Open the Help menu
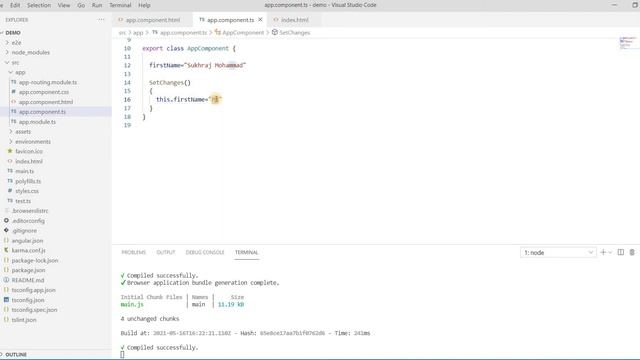 (144, 5)
